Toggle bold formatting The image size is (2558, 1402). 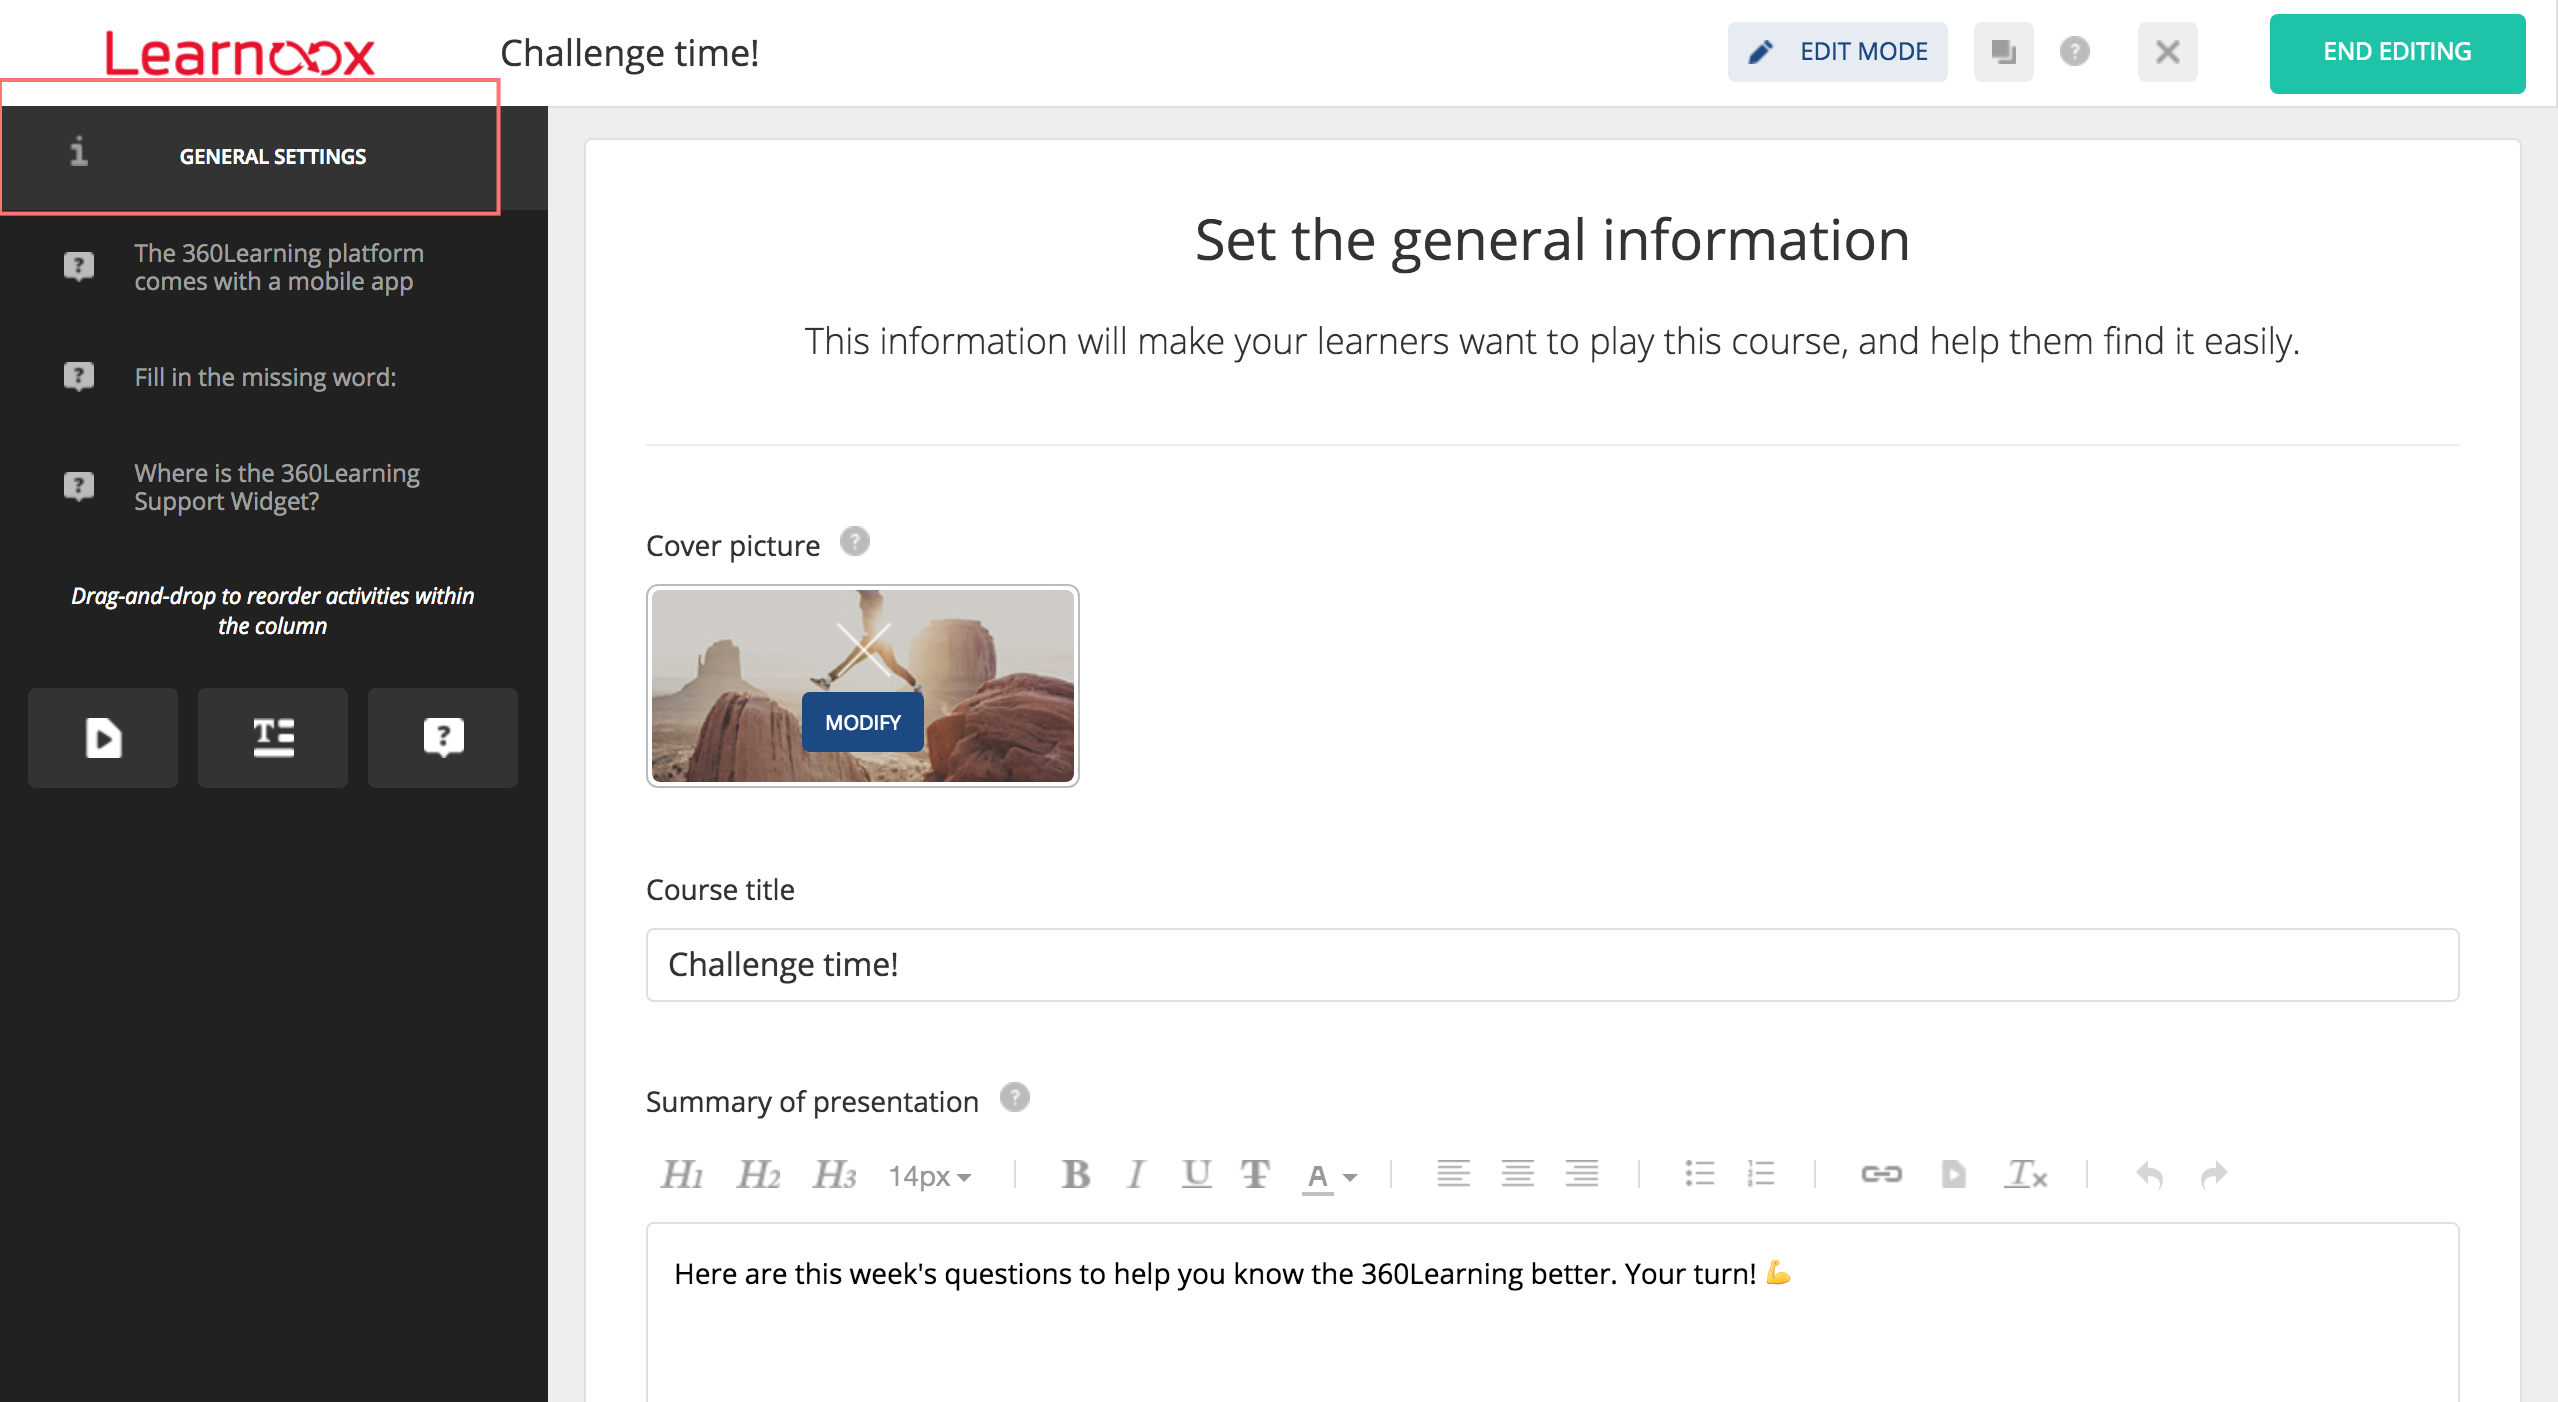[x=1076, y=1174]
